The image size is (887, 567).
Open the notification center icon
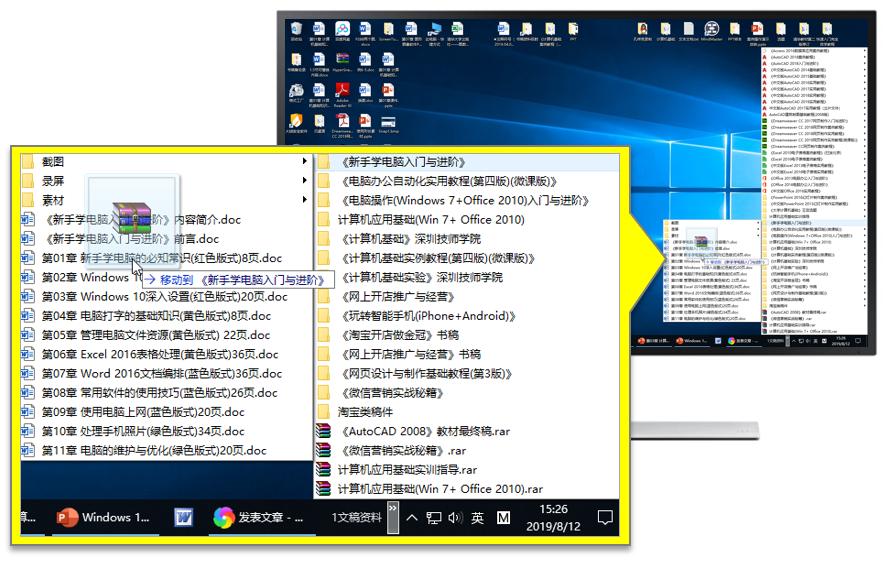click(605, 517)
